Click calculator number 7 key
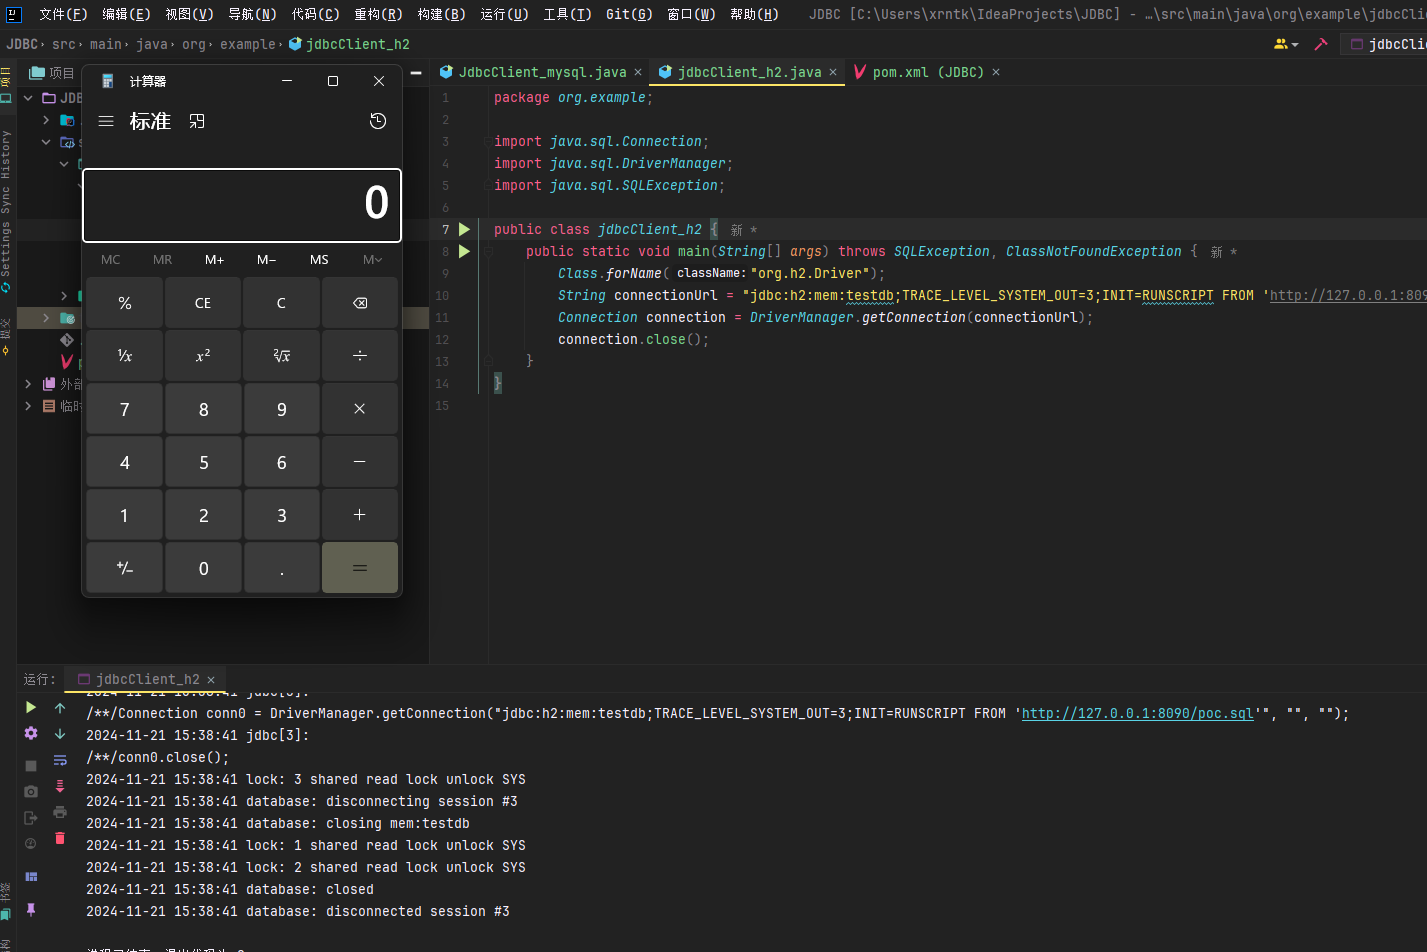Image resolution: width=1427 pixels, height=952 pixels. click(124, 409)
